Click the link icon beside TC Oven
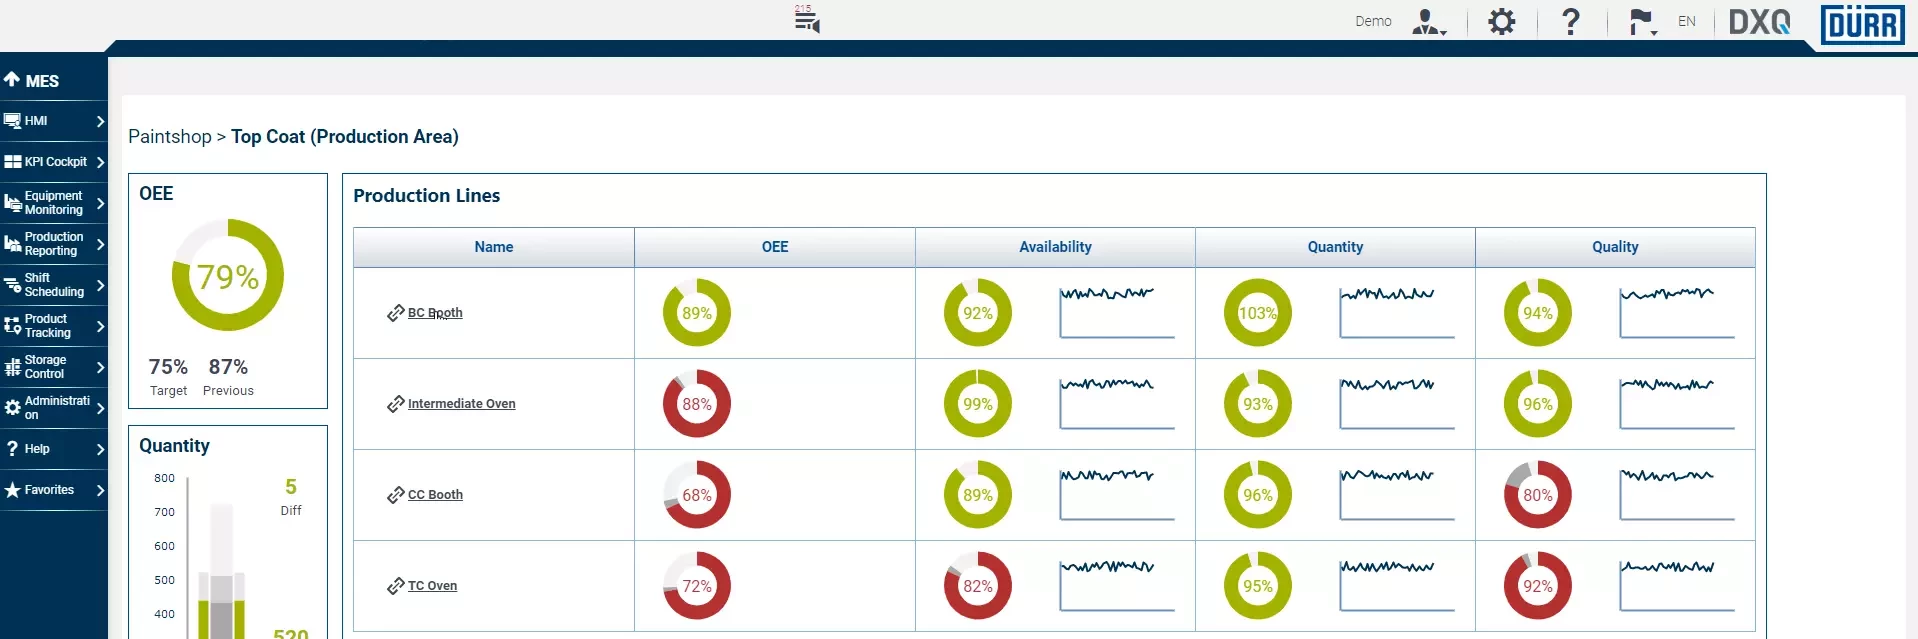This screenshot has height=639, width=1918. tap(395, 586)
